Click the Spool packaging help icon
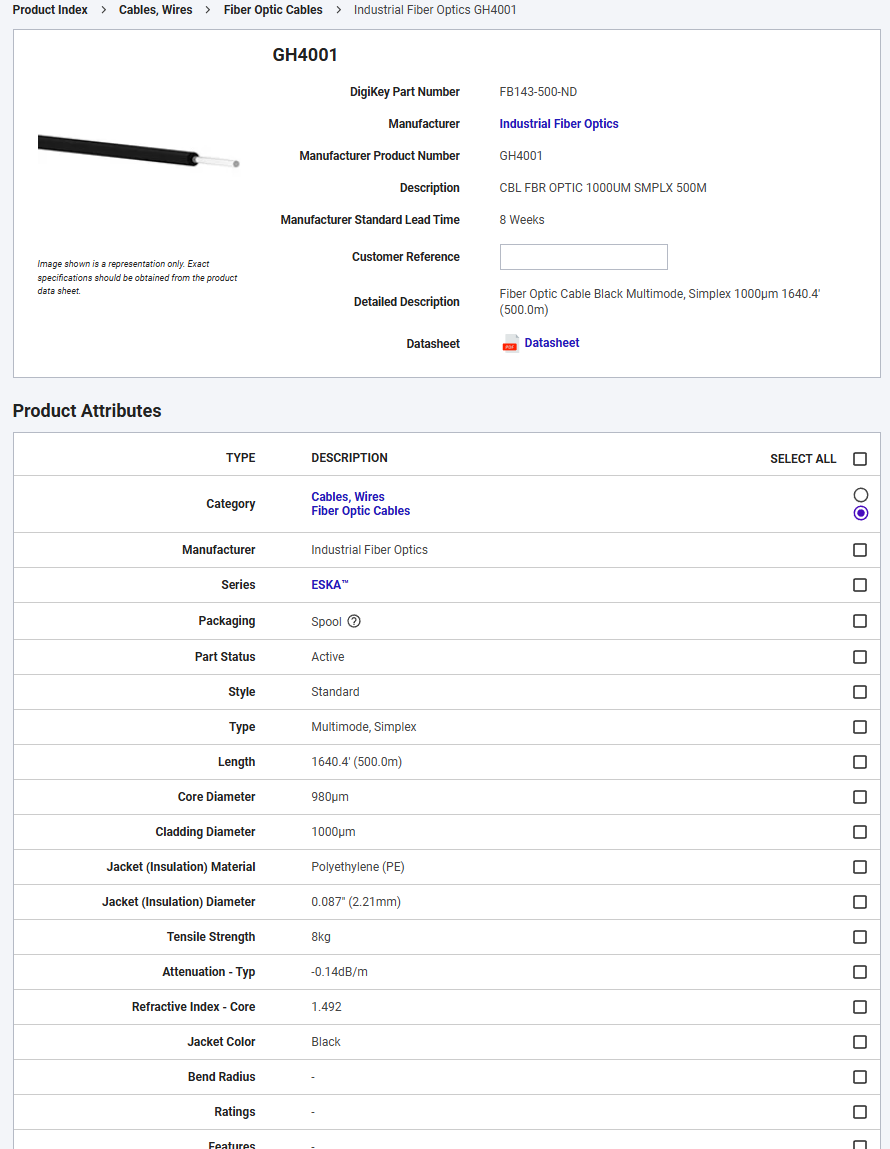890x1149 pixels. click(352, 621)
